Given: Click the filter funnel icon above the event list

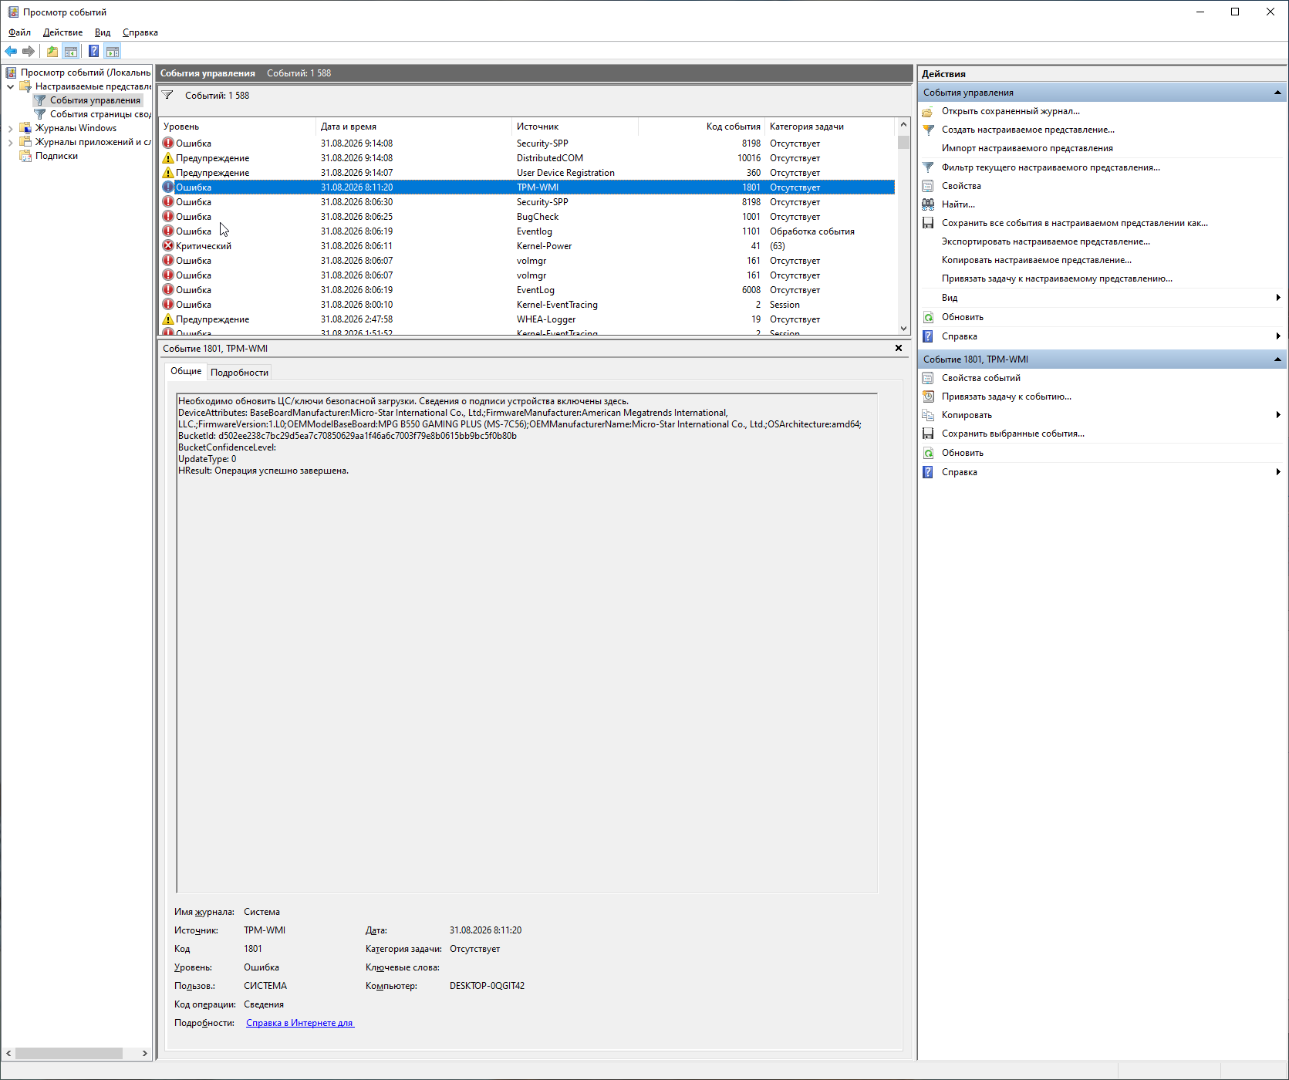Looking at the screenshot, I should [x=168, y=96].
